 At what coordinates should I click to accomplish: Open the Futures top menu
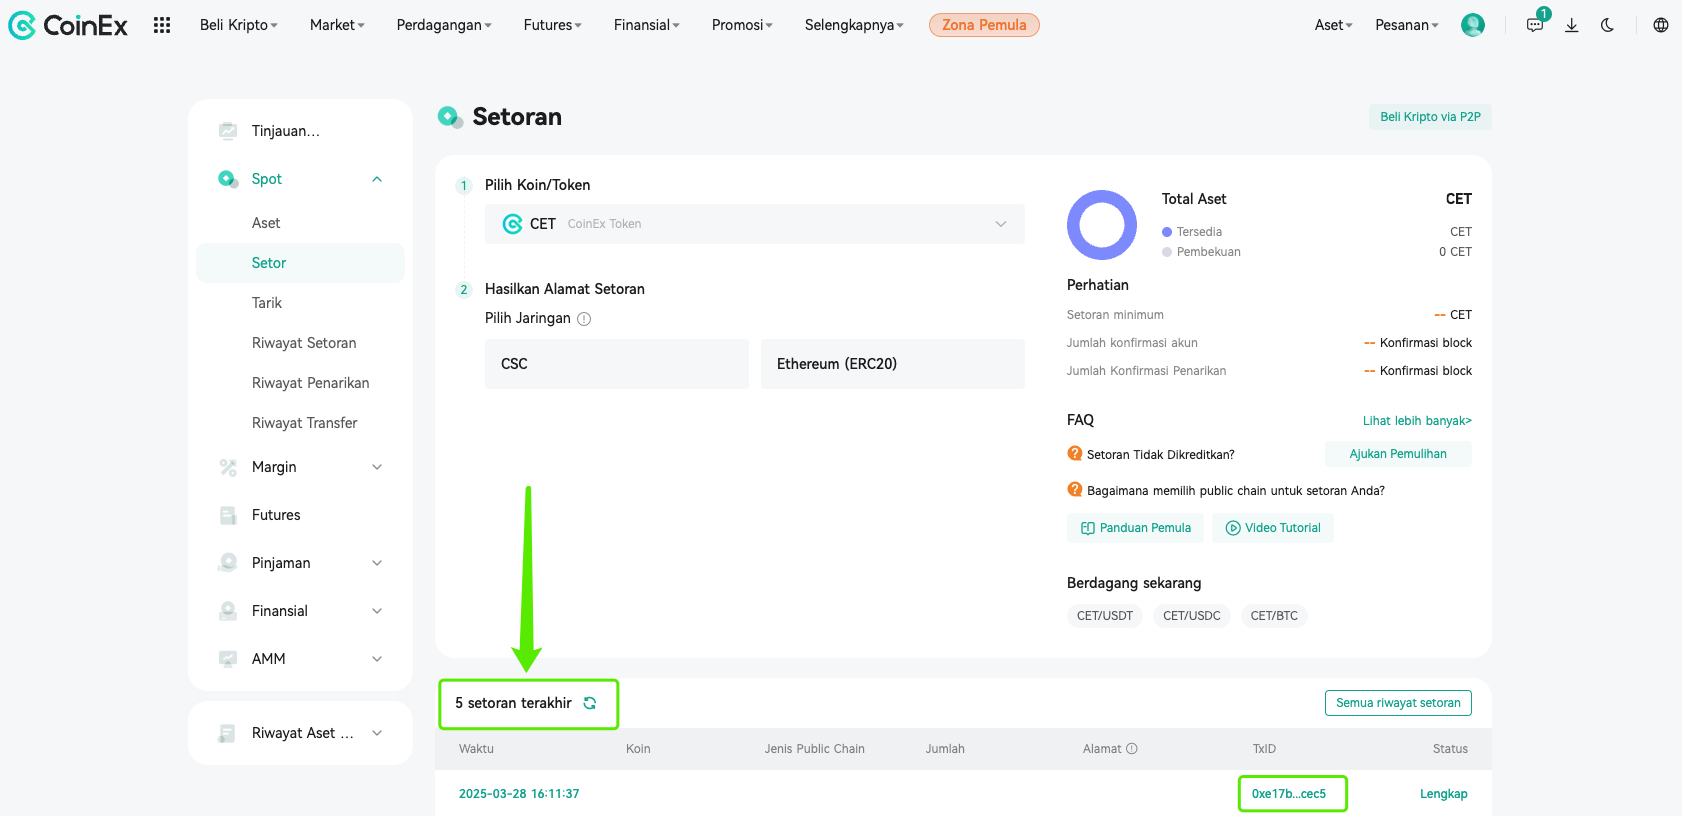pos(553,25)
